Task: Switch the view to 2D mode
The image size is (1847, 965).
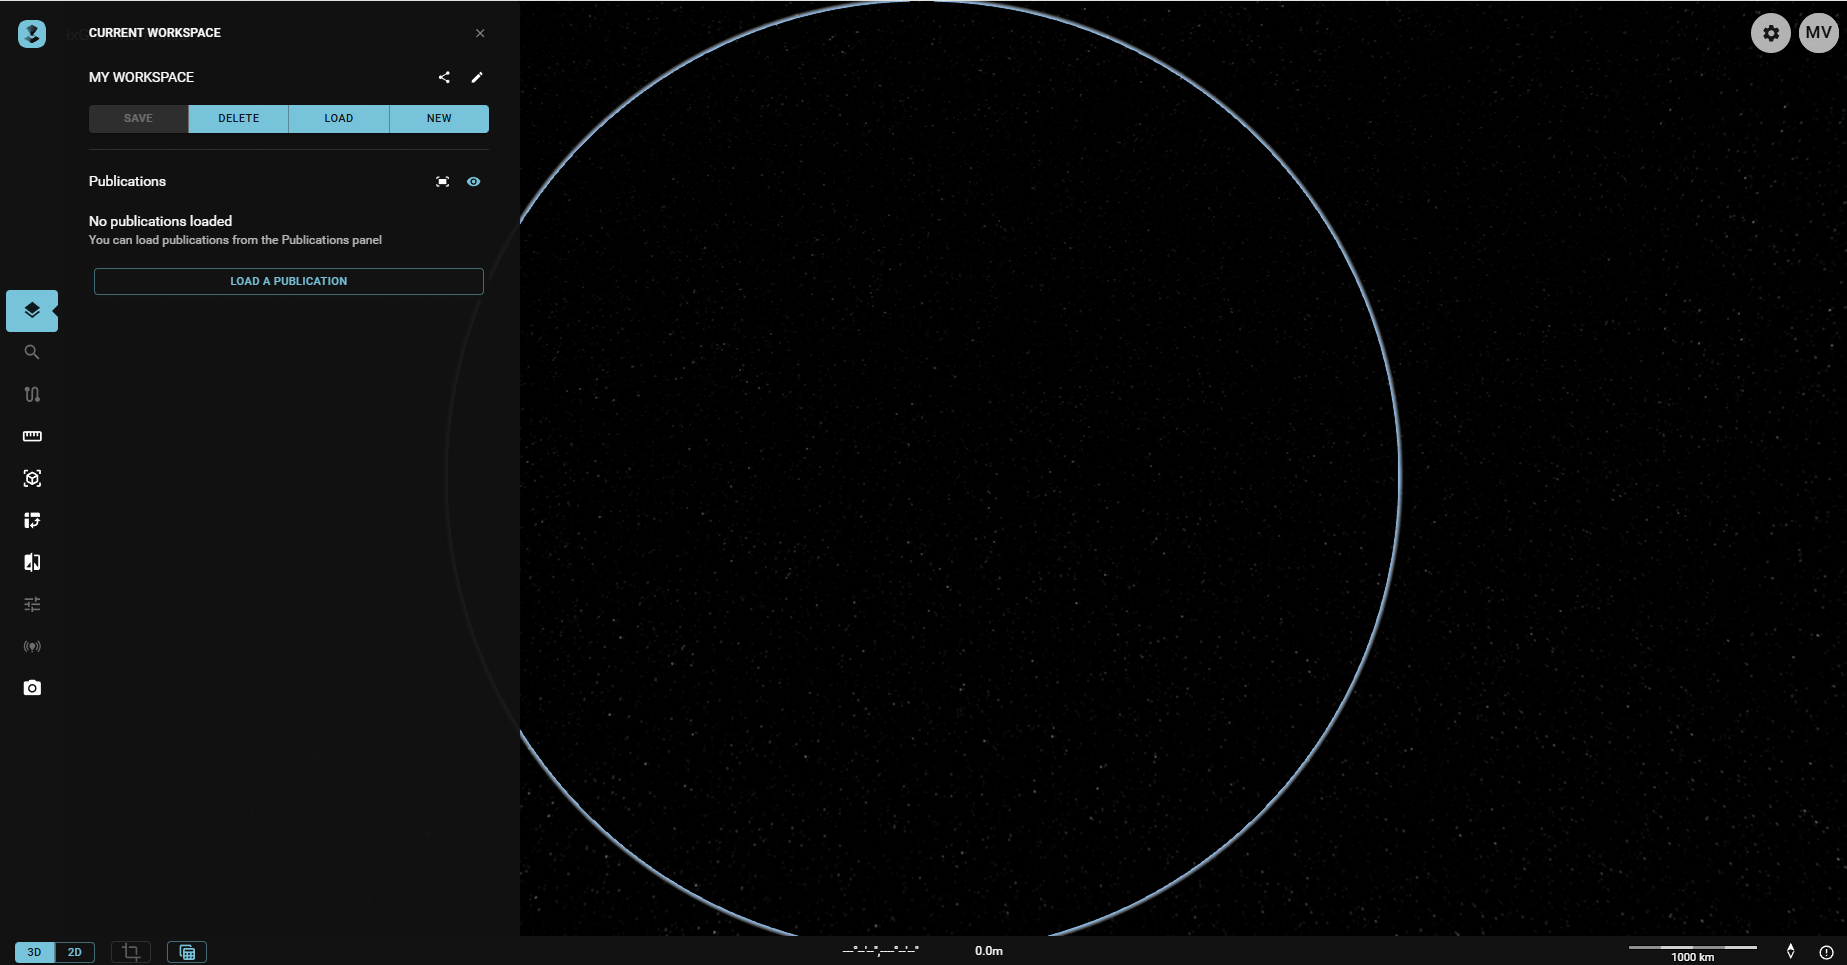Action: click(x=75, y=952)
